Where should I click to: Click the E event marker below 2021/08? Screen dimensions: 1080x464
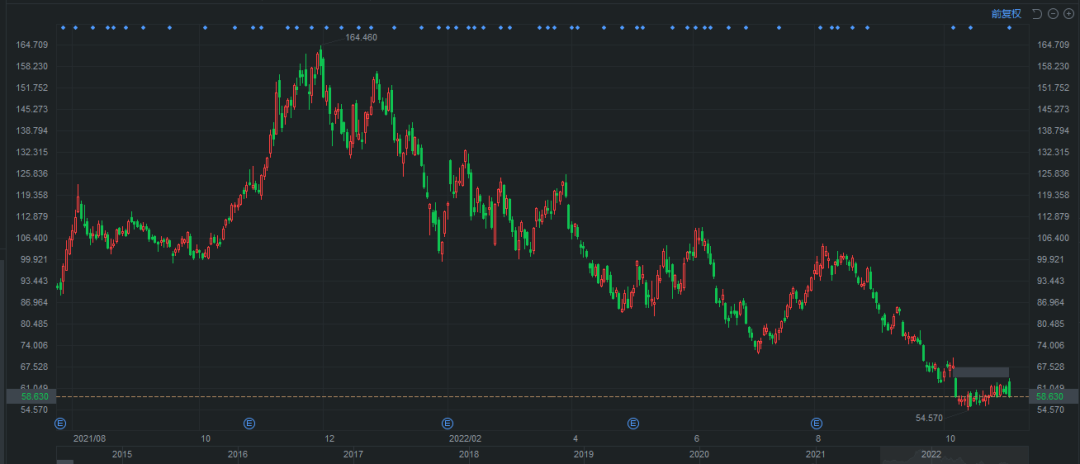pyautogui.click(x=60, y=423)
